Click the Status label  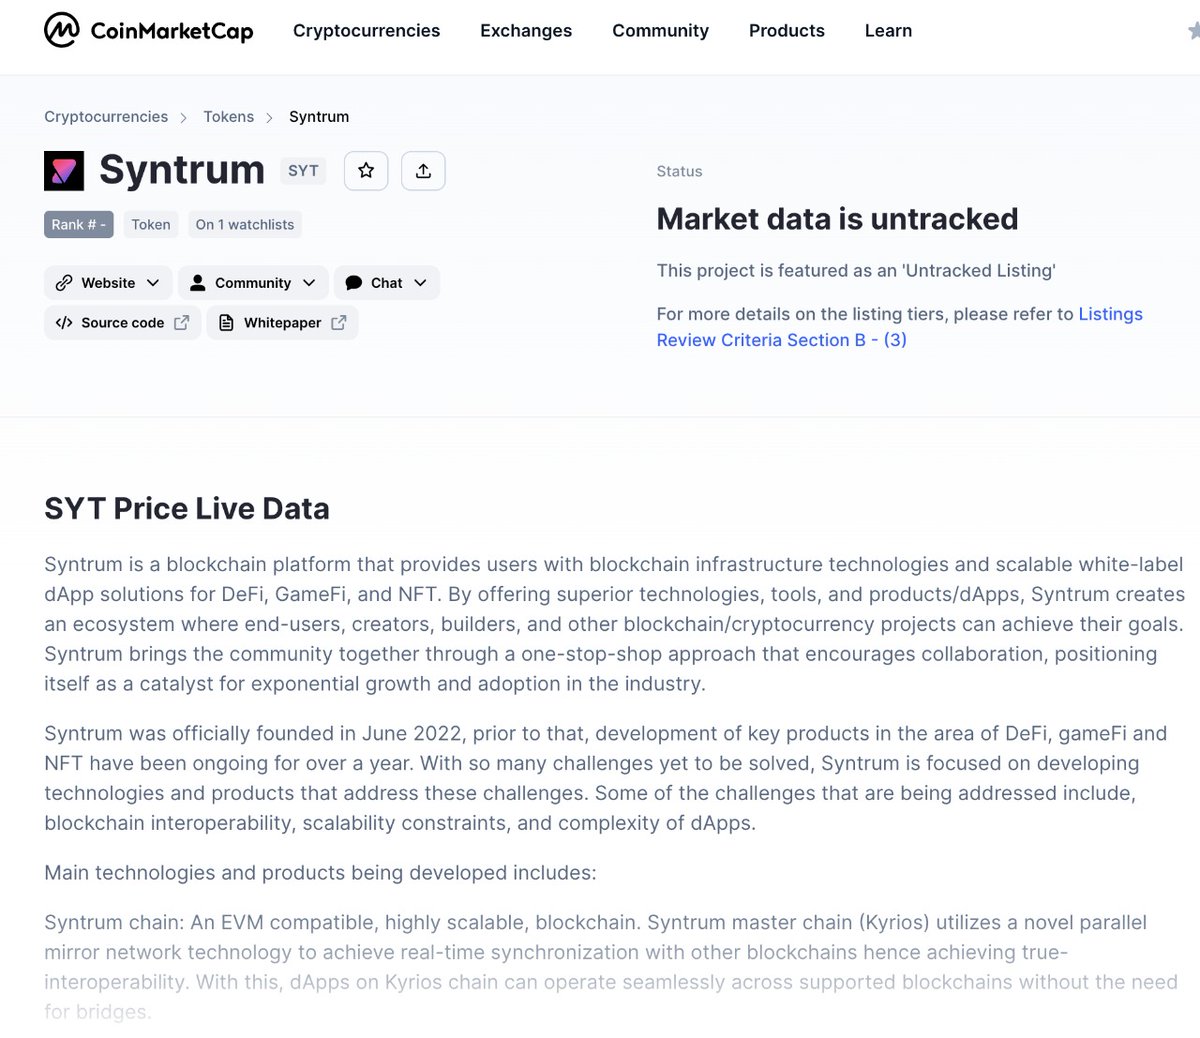pyautogui.click(x=679, y=172)
